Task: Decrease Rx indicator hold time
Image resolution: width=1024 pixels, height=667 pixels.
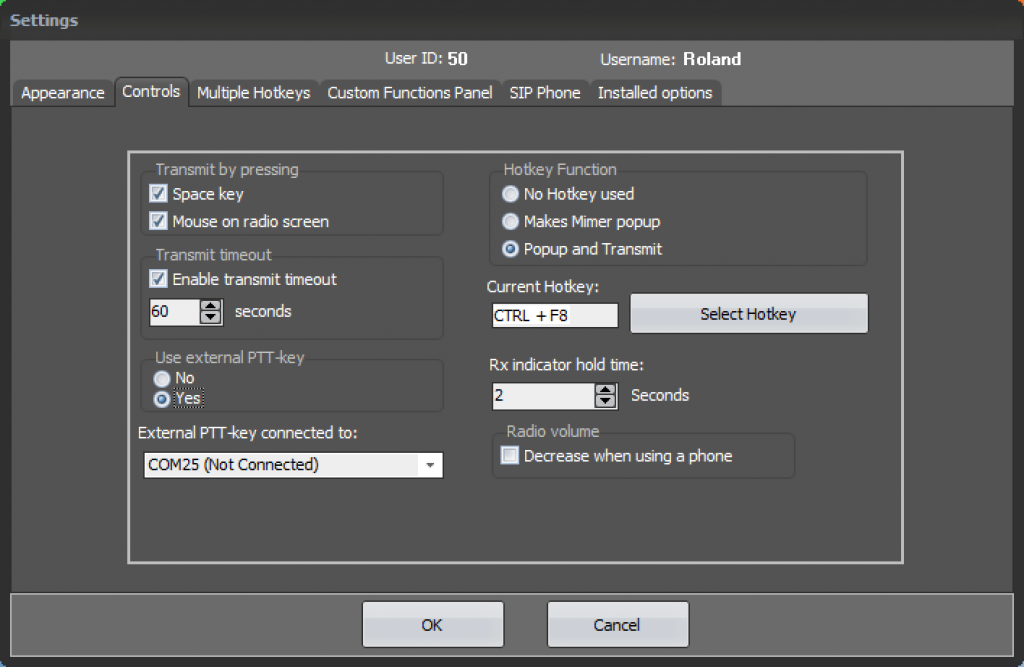Action: (x=605, y=402)
